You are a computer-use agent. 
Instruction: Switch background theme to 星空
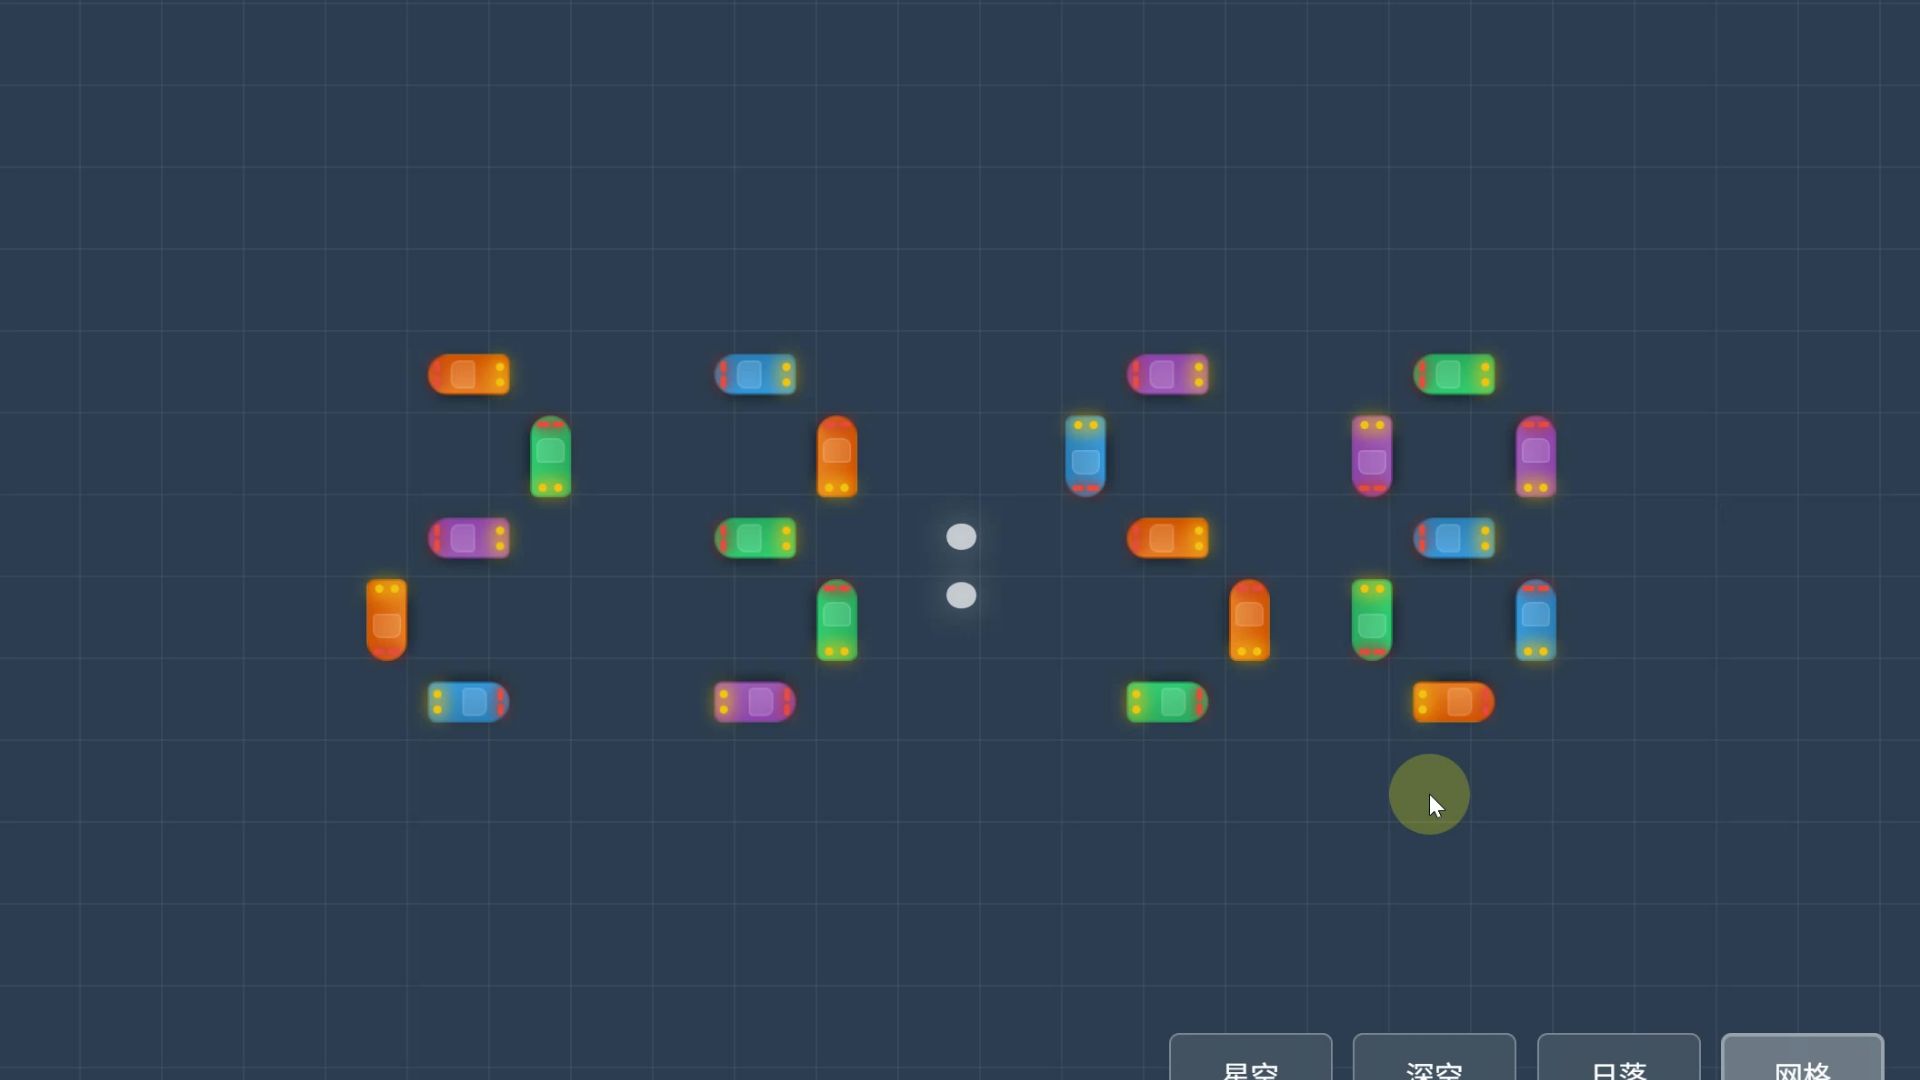pyautogui.click(x=1250, y=1060)
